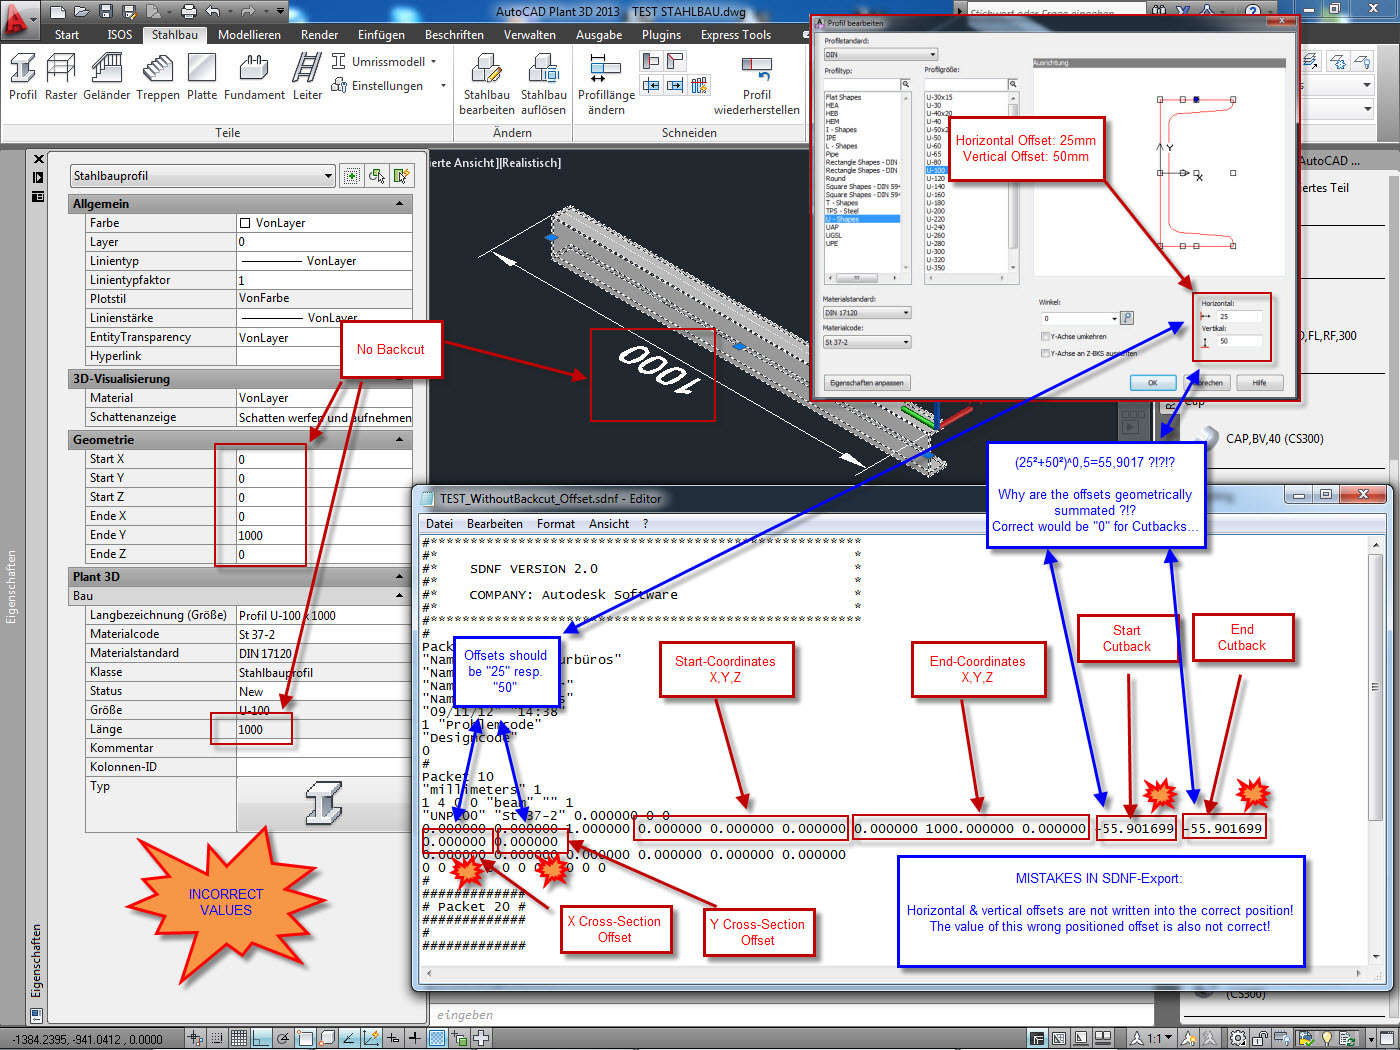Collapse the Allgemein properties section
1400x1050 pixels.
[400, 204]
